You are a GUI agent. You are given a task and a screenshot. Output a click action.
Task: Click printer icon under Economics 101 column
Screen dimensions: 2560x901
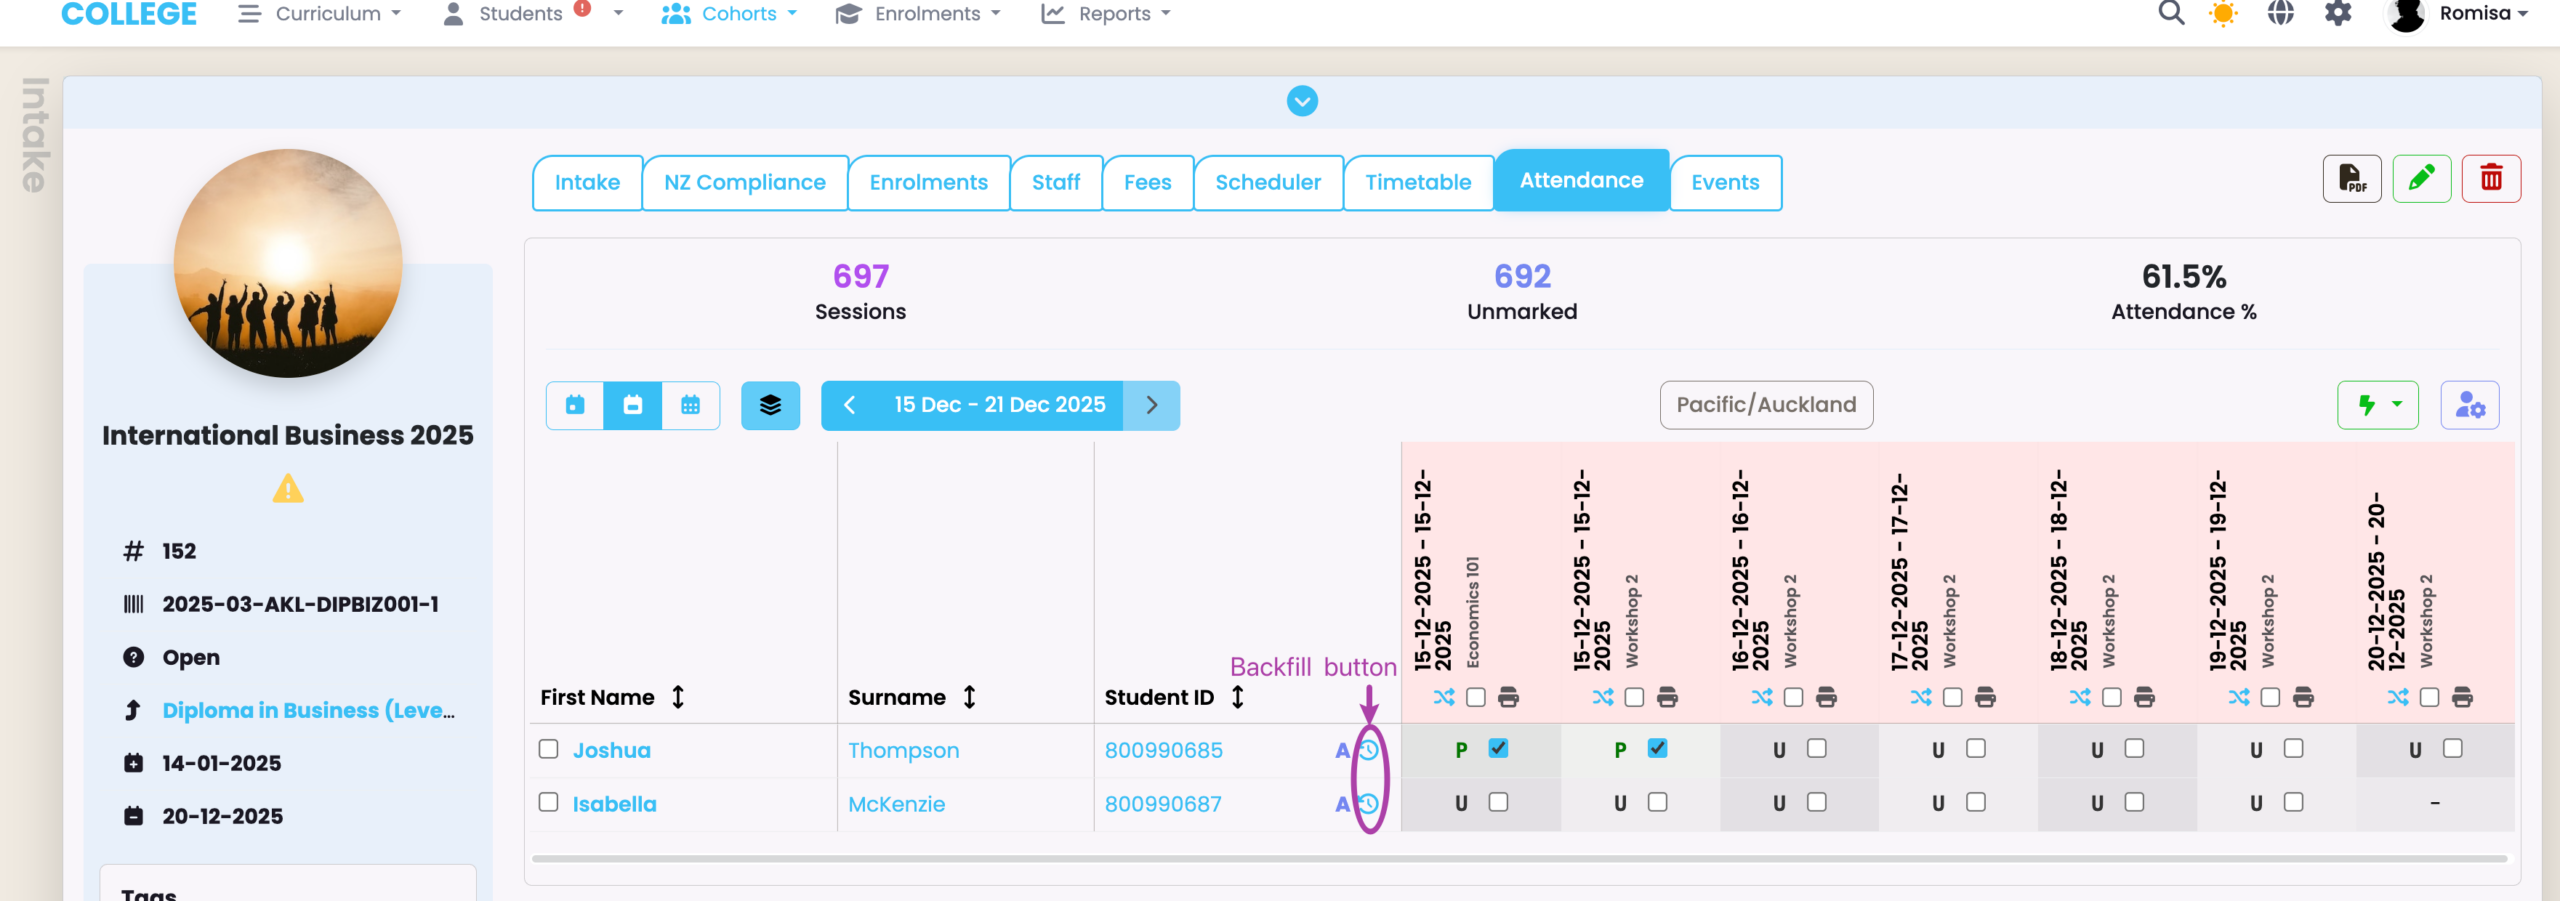pos(1508,697)
